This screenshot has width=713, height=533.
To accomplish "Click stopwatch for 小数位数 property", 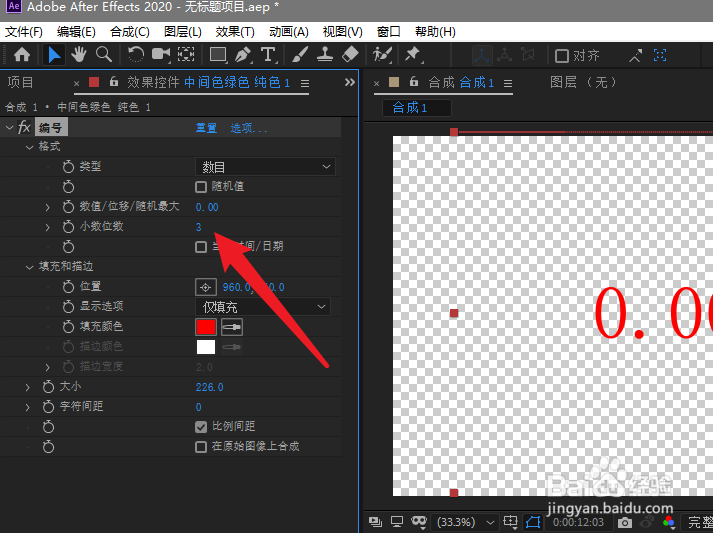I will pos(68,226).
